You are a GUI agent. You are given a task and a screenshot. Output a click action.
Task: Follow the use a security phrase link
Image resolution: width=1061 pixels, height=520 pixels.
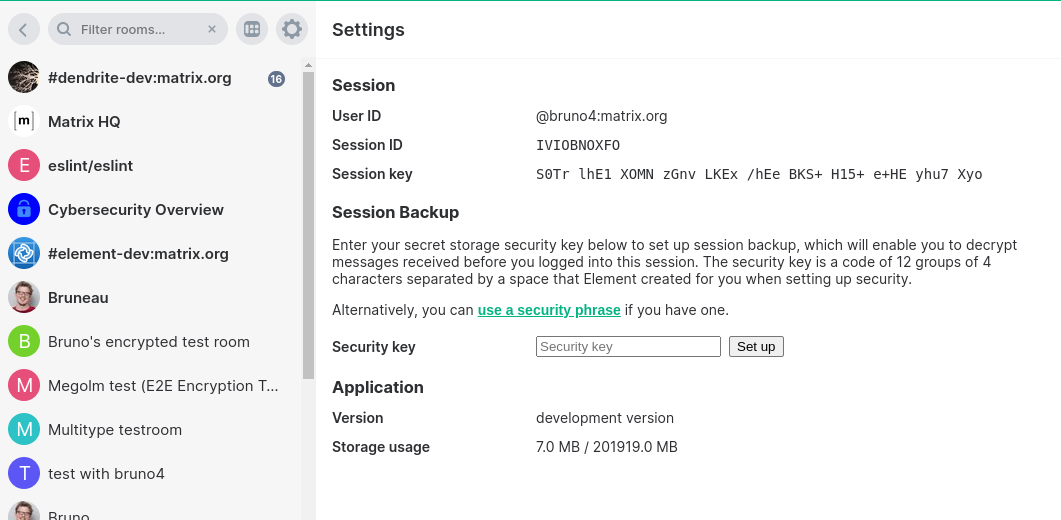tap(549, 310)
